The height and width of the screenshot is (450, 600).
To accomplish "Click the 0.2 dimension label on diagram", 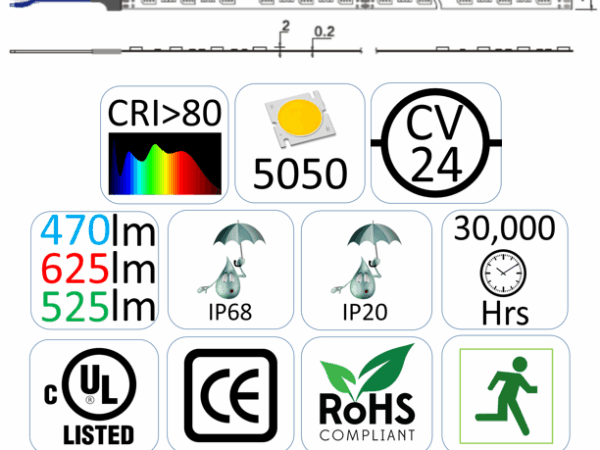I will tap(324, 33).
